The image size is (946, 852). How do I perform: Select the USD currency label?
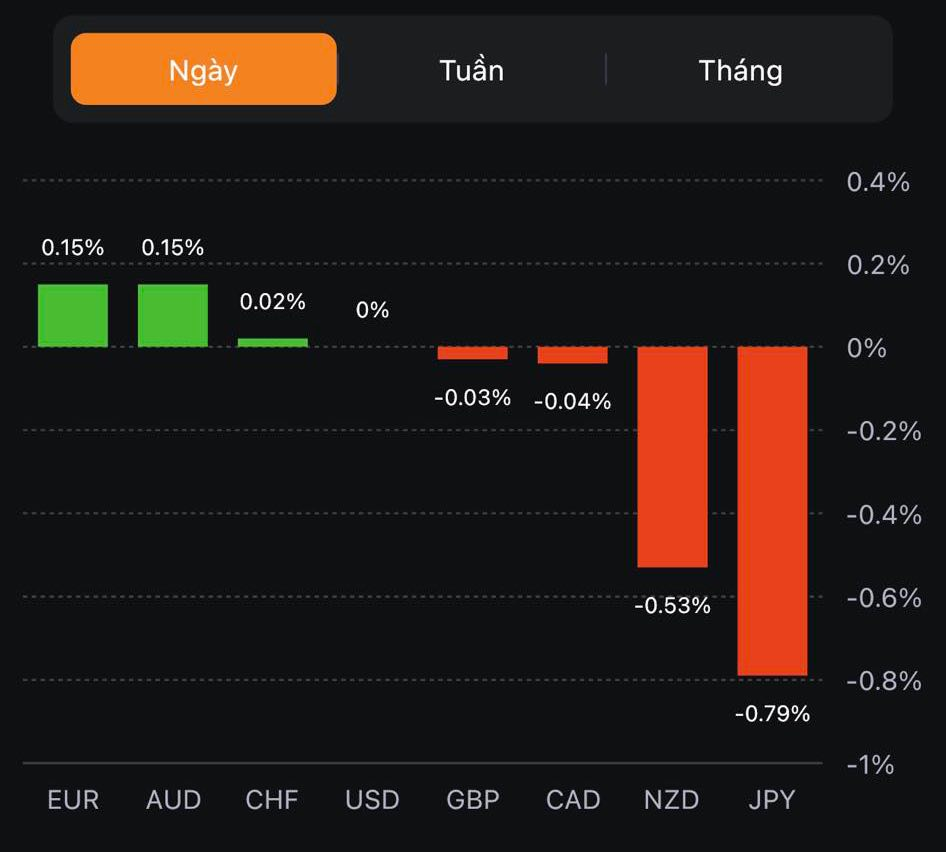coord(372,800)
